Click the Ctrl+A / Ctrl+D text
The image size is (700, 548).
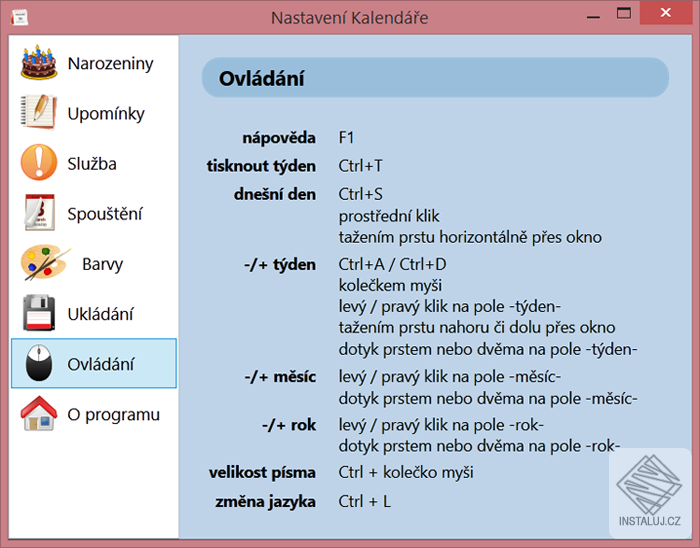point(392,264)
